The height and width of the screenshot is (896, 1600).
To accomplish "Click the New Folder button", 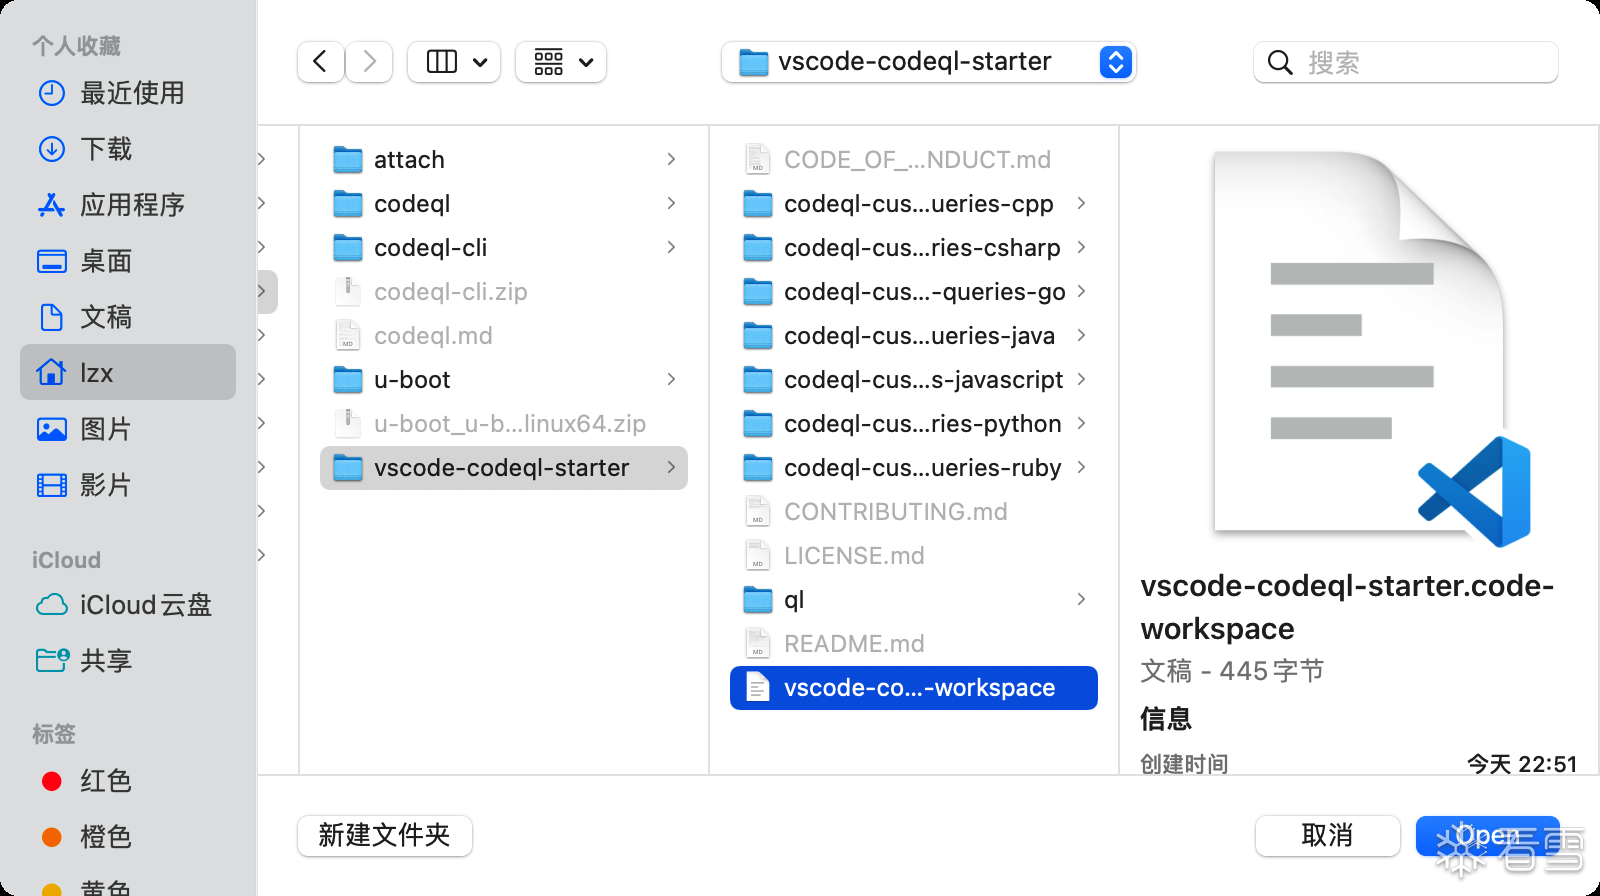I will pyautogui.click(x=384, y=835).
